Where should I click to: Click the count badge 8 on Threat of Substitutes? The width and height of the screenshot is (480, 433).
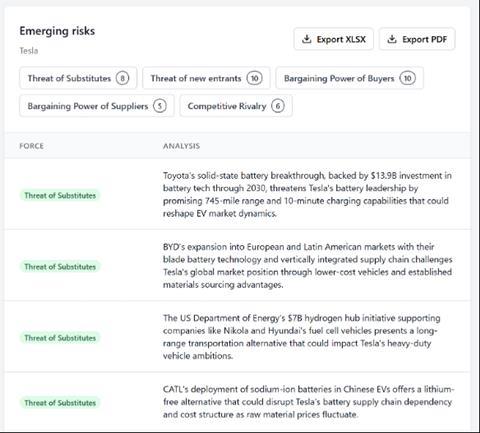pyautogui.click(x=122, y=78)
